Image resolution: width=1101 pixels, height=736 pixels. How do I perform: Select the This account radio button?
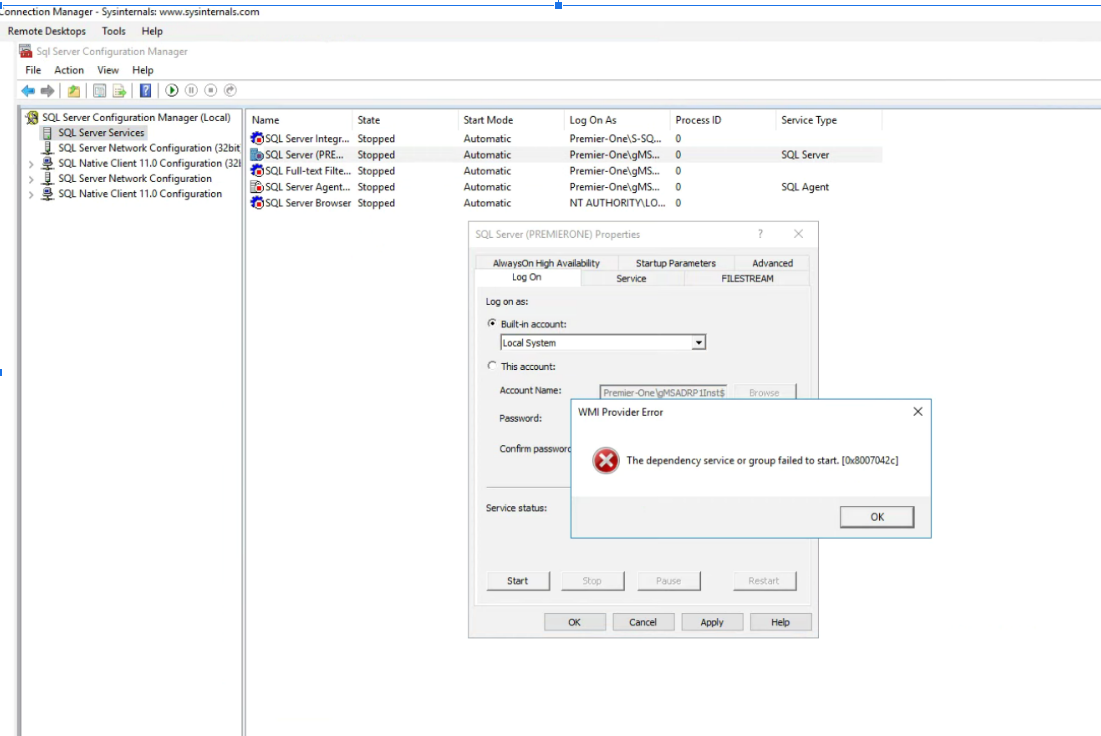[492, 365]
